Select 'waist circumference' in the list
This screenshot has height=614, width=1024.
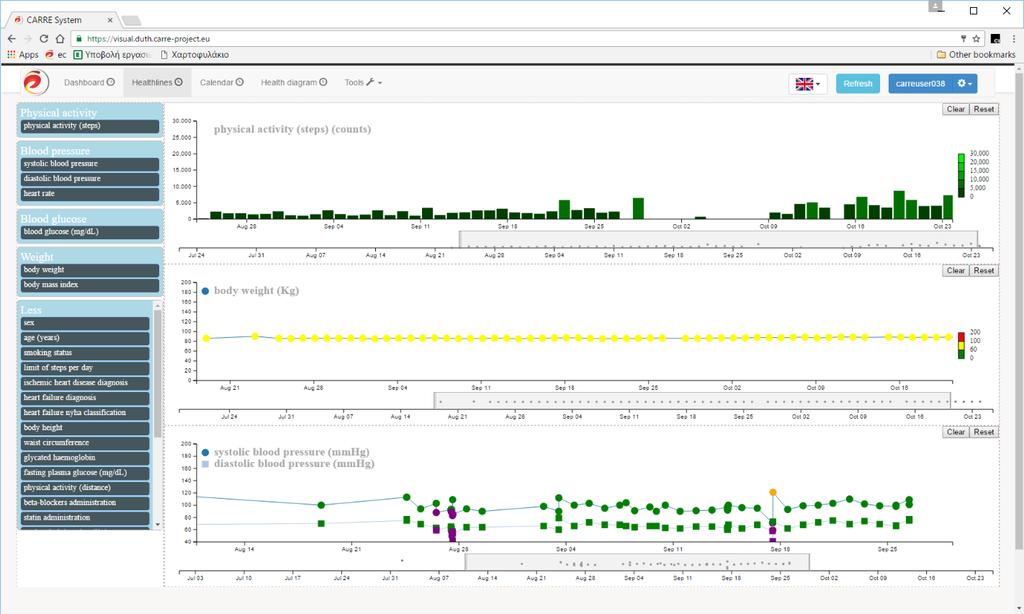click(85, 443)
